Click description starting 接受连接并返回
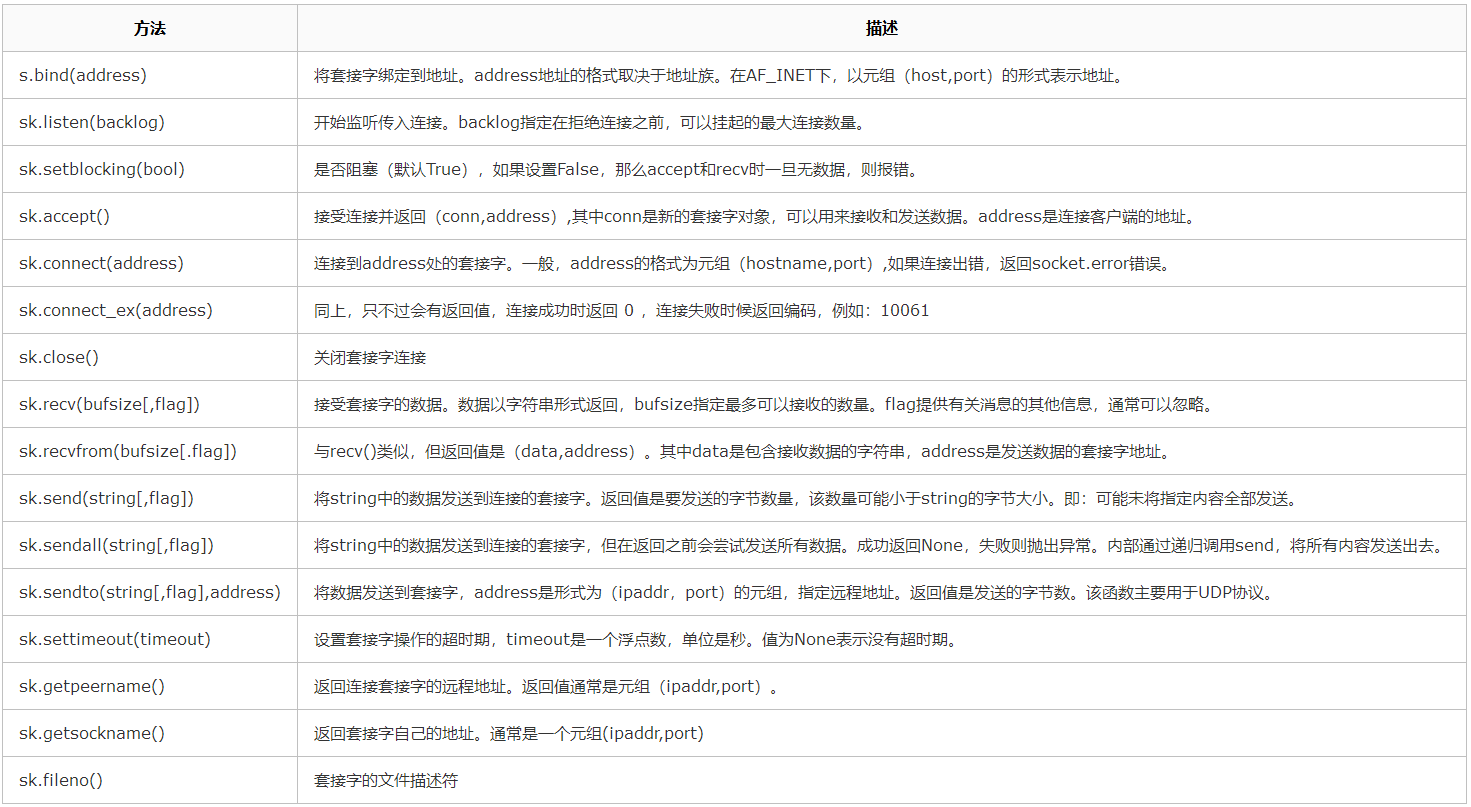1471x807 pixels. (x=882, y=216)
